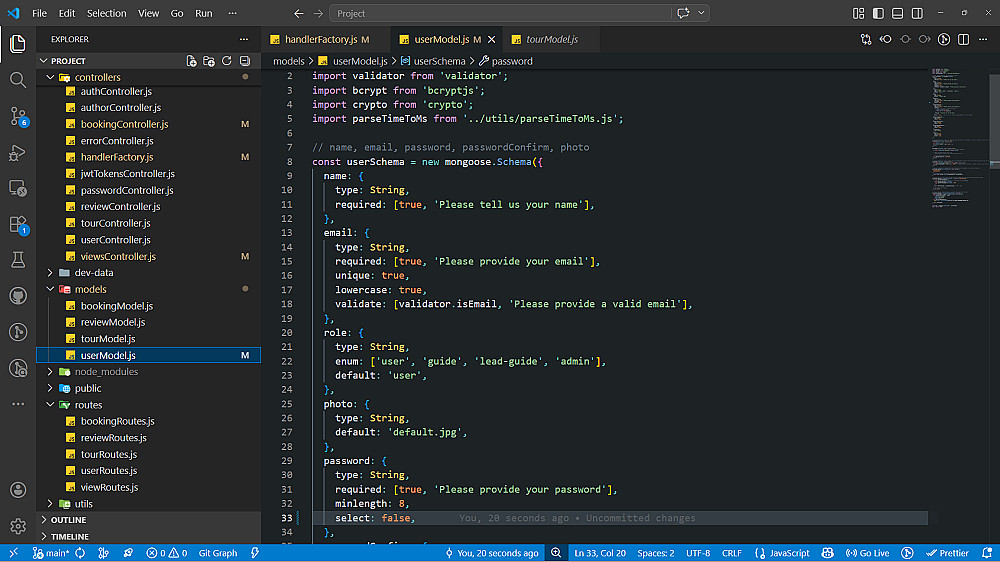Image resolution: width=1000 pixels, height=562 pixels.
Task: Collapse the controllers folder
Action: coord(97,77)
